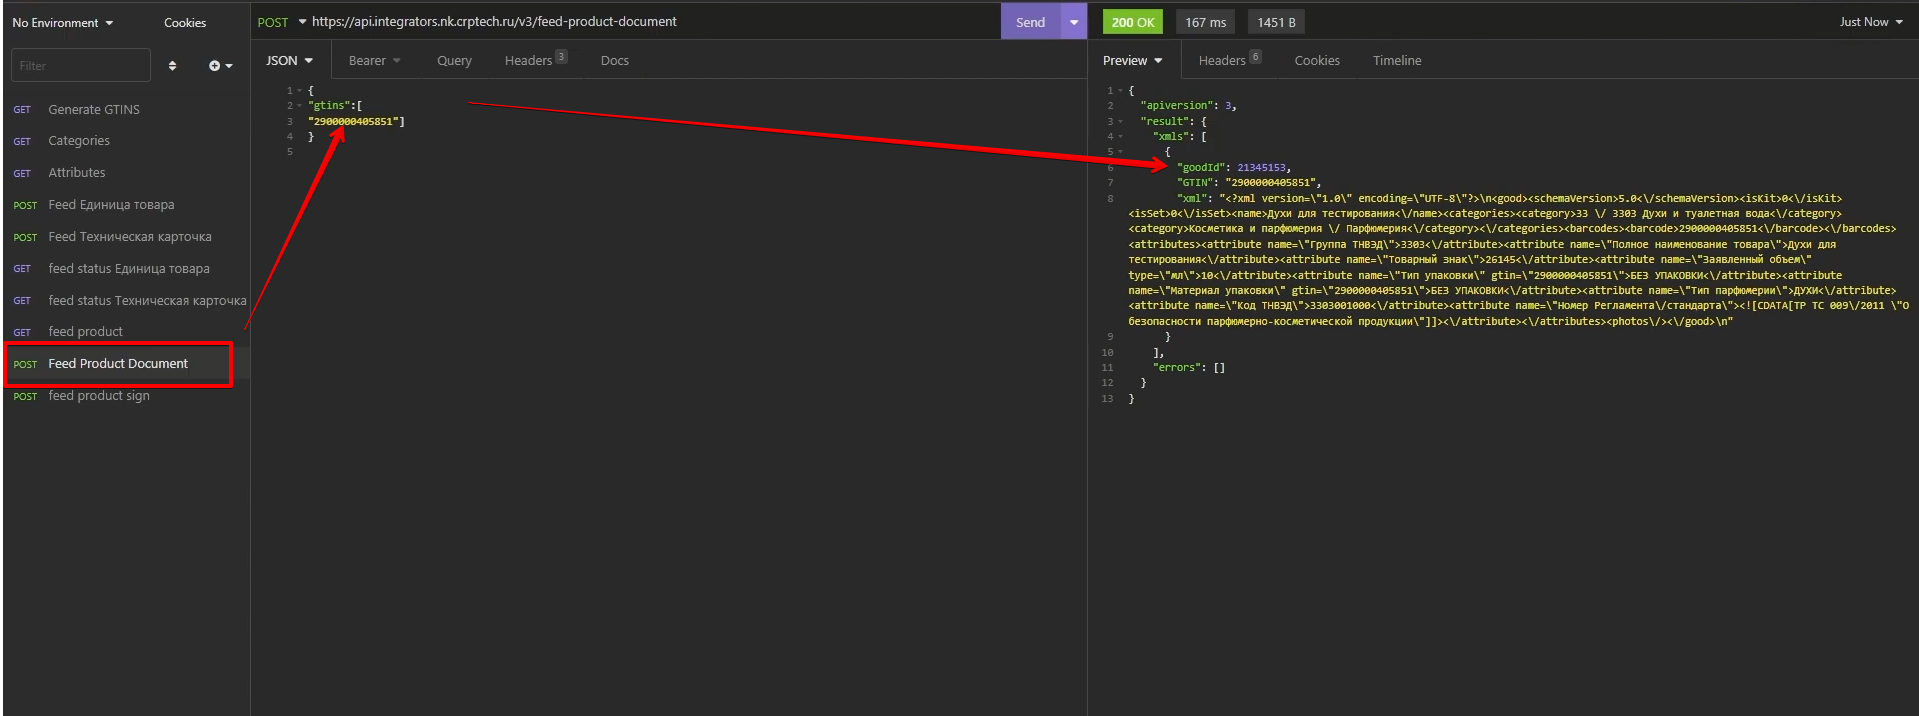
Task: Collapse the gtins array fold arrow
Action: click(299, 106)
